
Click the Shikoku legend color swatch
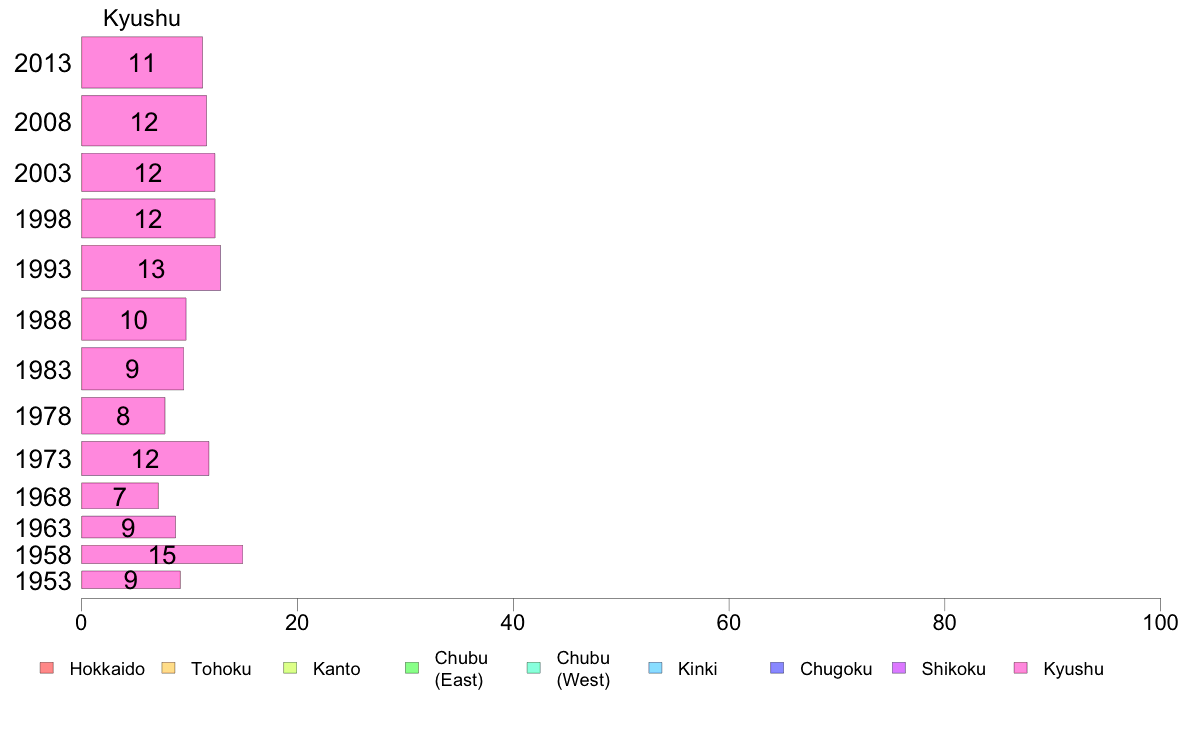[x=899, y=668]
